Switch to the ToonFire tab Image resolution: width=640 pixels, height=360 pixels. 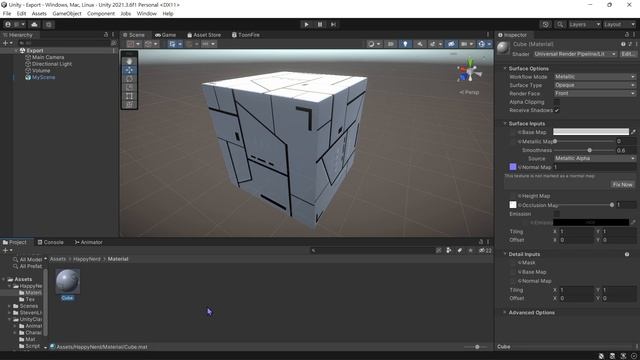246,35
